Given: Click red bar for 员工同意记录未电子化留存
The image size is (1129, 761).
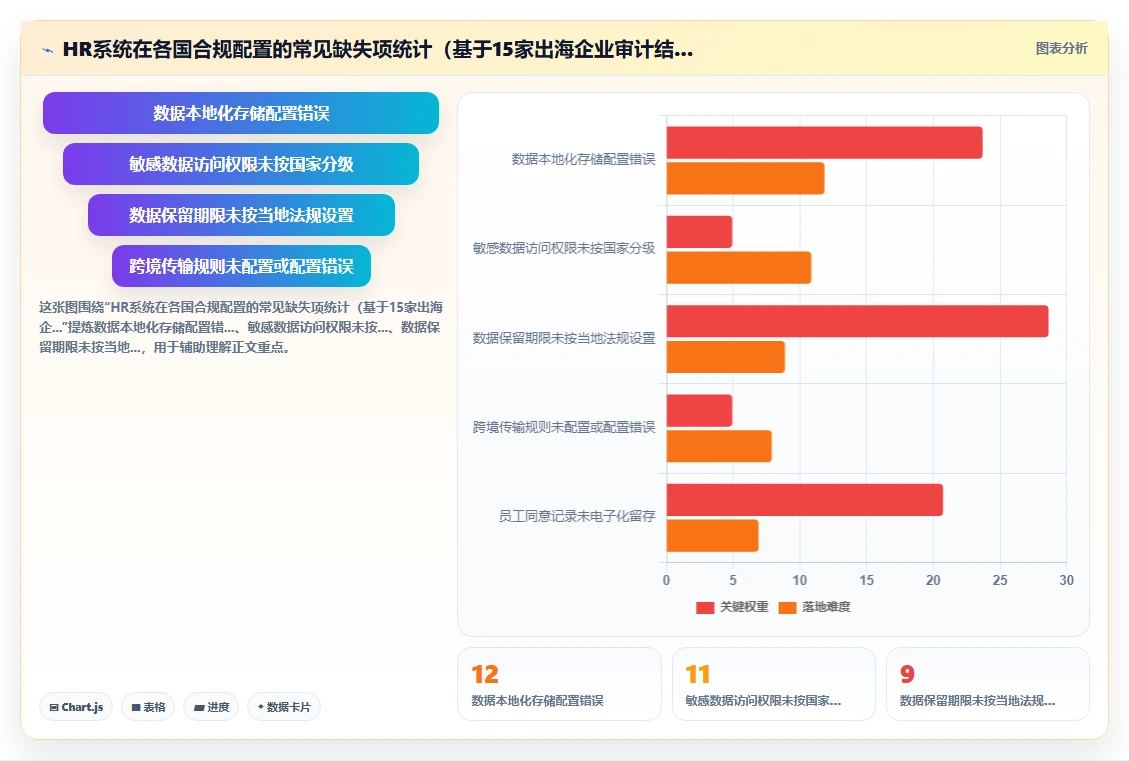Looking at the screenshot, I should 805,500.
